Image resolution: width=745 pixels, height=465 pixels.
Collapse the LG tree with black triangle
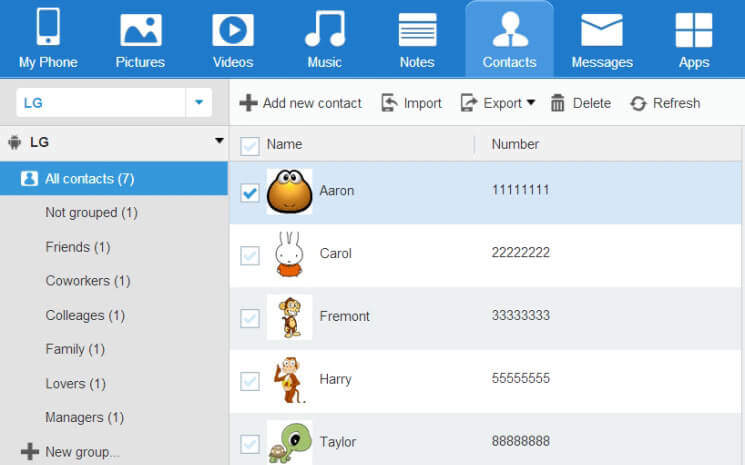tap(219, 141)
